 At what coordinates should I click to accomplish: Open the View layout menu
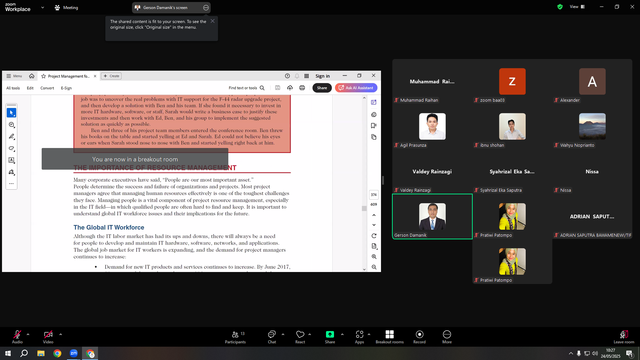pyautogui.click(x=577, y=7)
